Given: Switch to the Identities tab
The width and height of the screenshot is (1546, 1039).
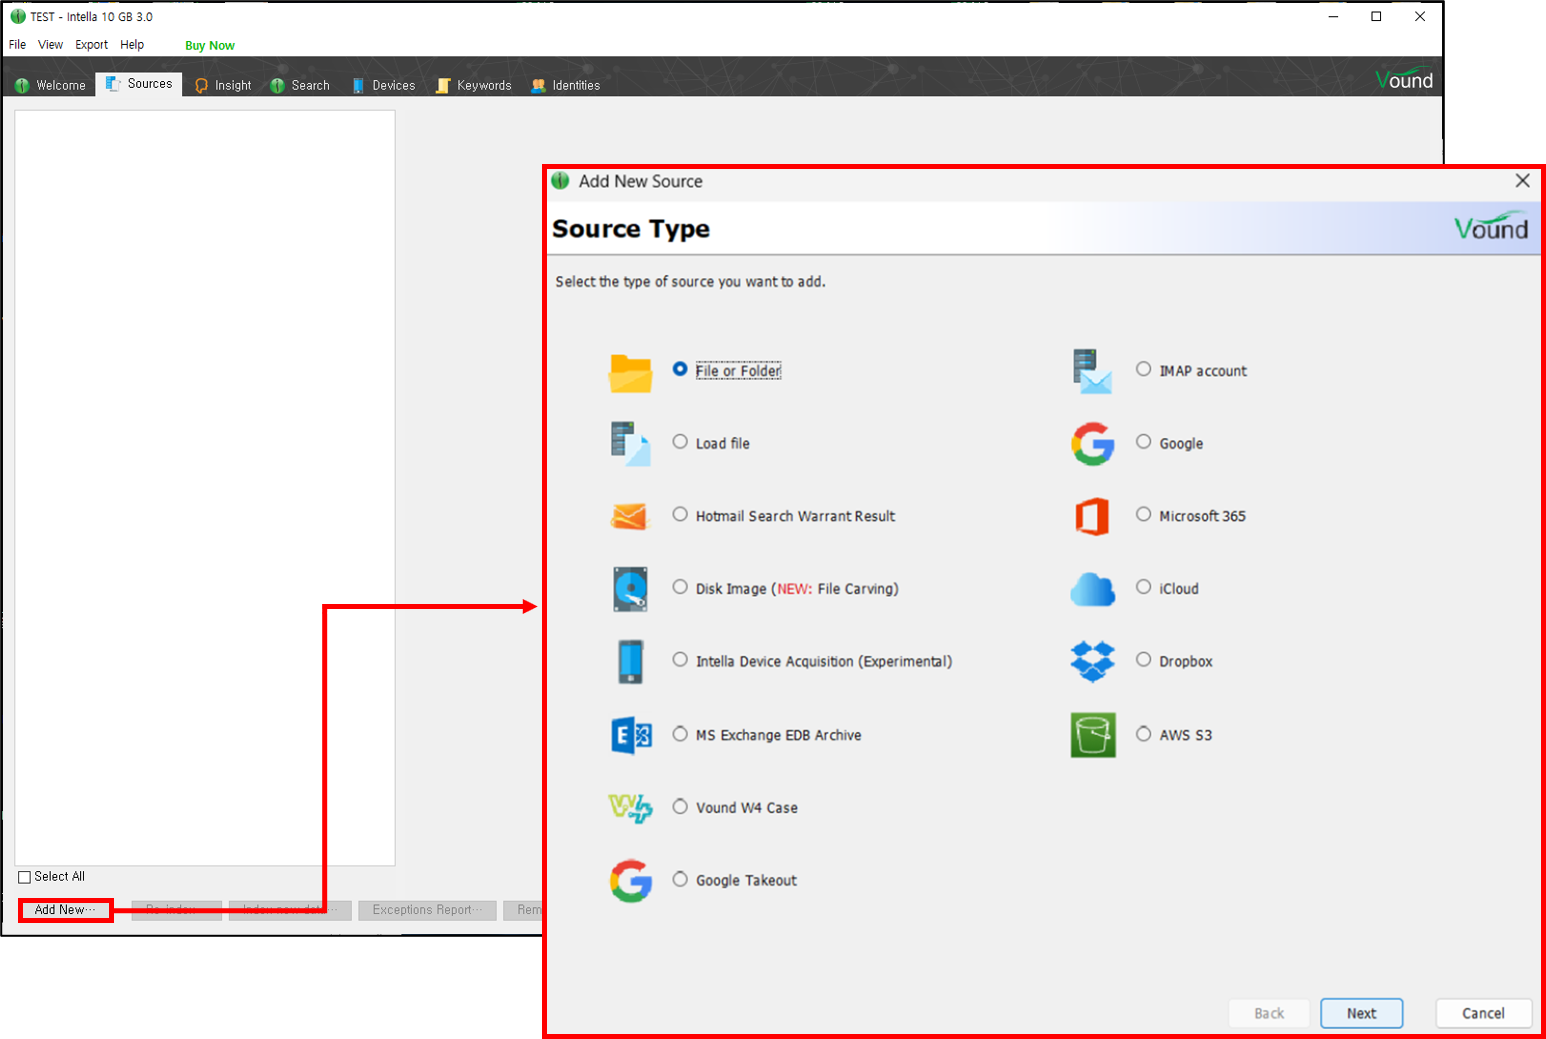Looking at the screenshot, I should (566, 85).
